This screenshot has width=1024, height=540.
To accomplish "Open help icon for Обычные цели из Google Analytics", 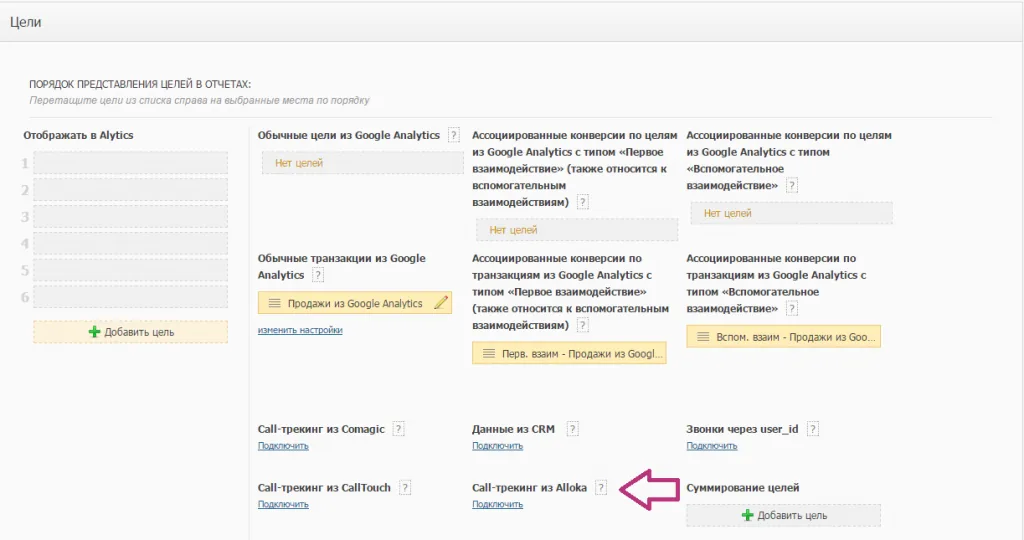I will [x=453, y=135].
